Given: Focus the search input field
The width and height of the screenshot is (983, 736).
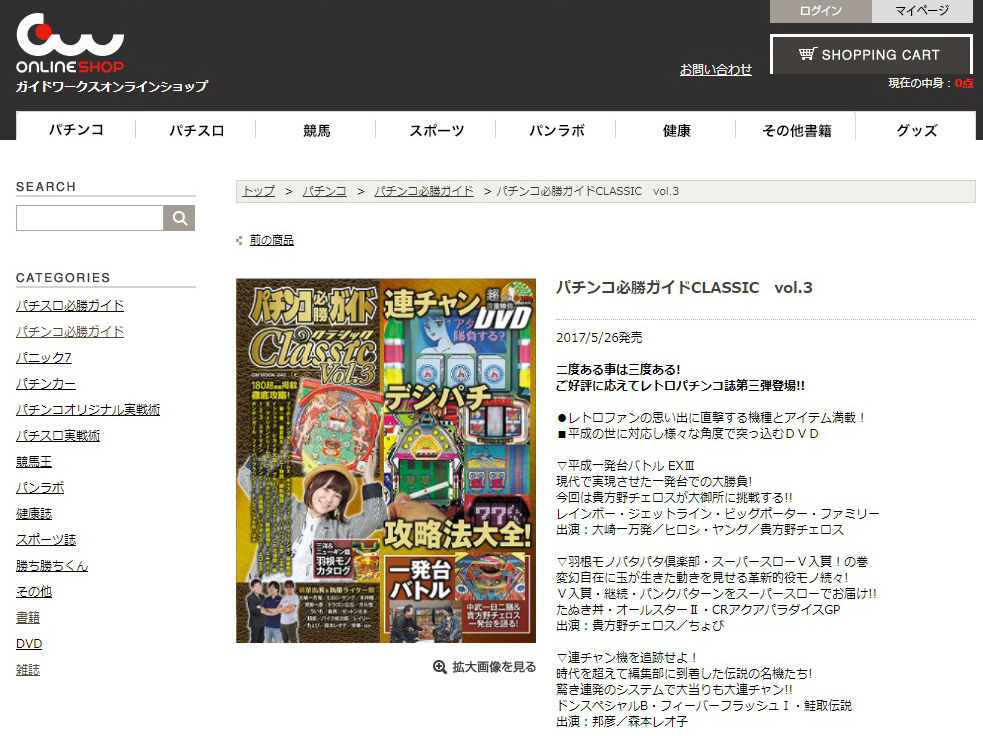Looking at the screenshot, I should (90, 218).
